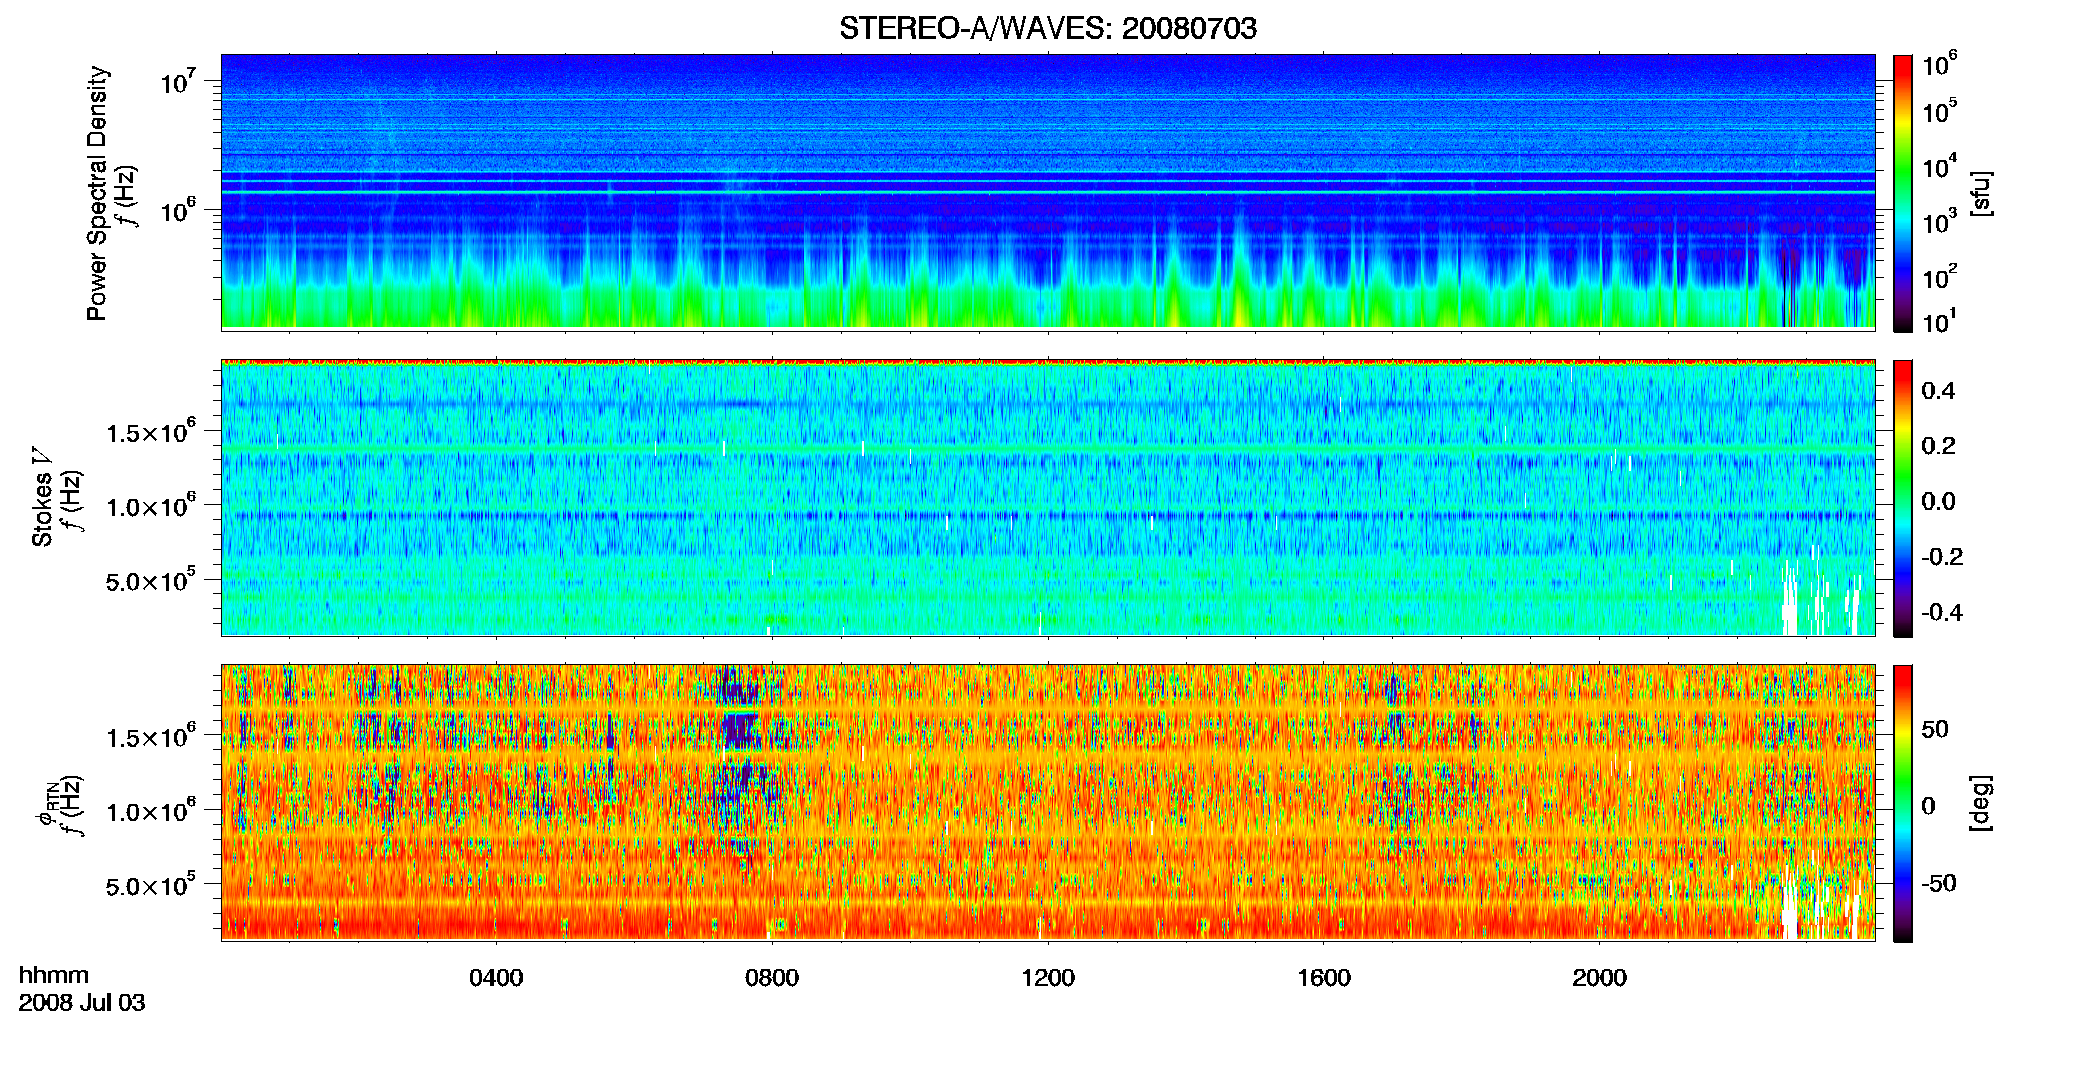The width and height of the screenshot is (2096, 1080).
Task: Click the "[sfu]" unit label
Action: point(1981,193)
